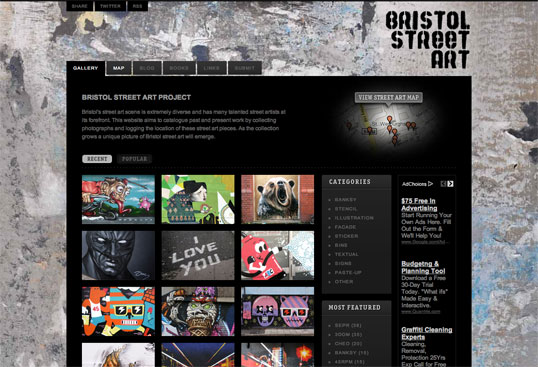This screenshot has height=367, width=538.
Task: Open the Blog tab
Action: [147, 68]
